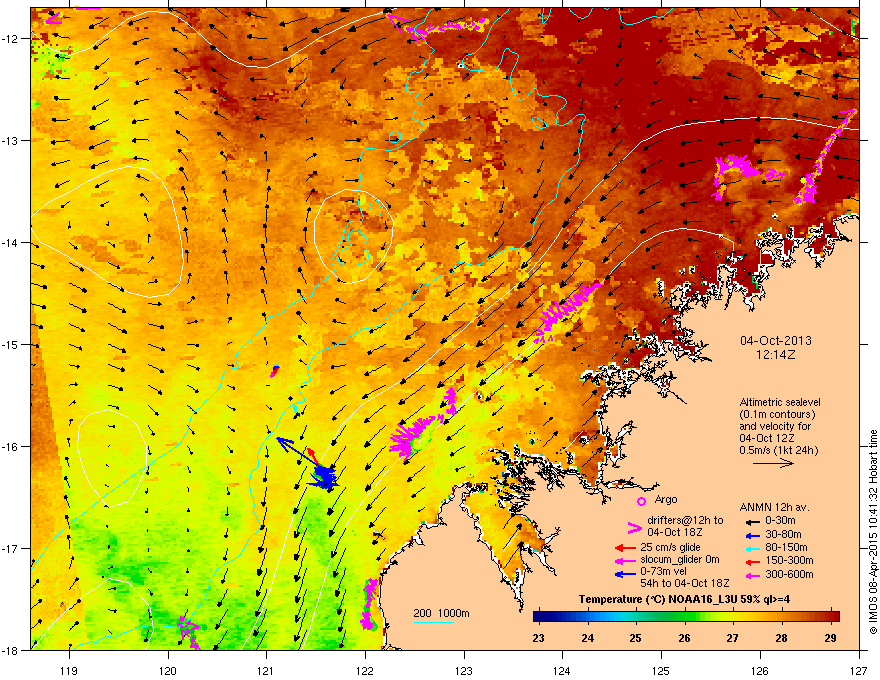
Task: Click the latitude axis label -18
Action: 11,650
